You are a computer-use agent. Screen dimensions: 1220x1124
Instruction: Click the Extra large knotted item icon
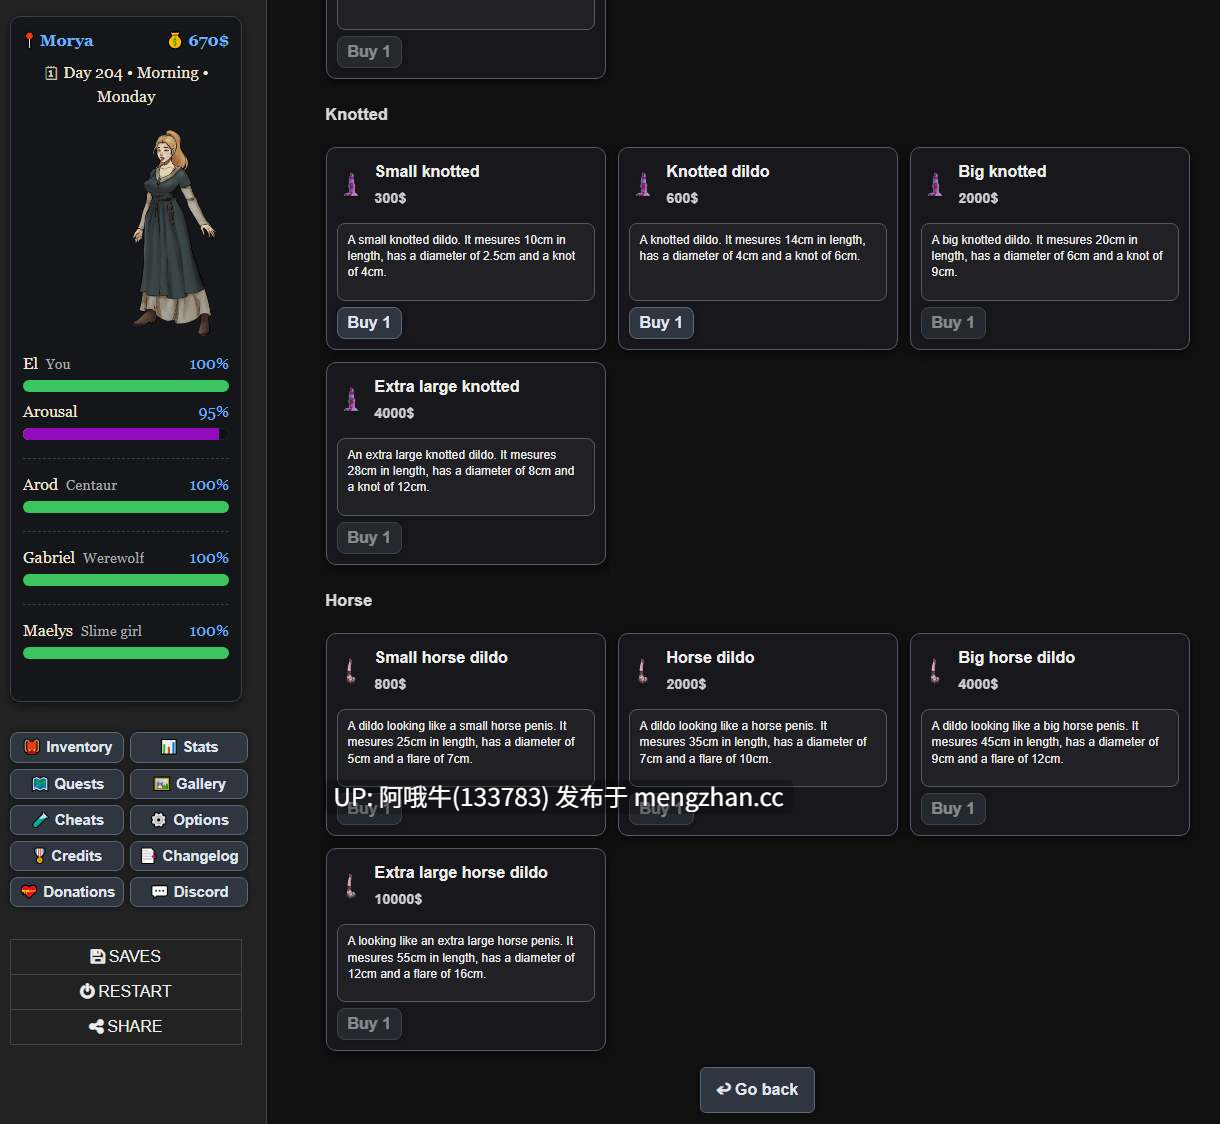click(x=351, y=399)
